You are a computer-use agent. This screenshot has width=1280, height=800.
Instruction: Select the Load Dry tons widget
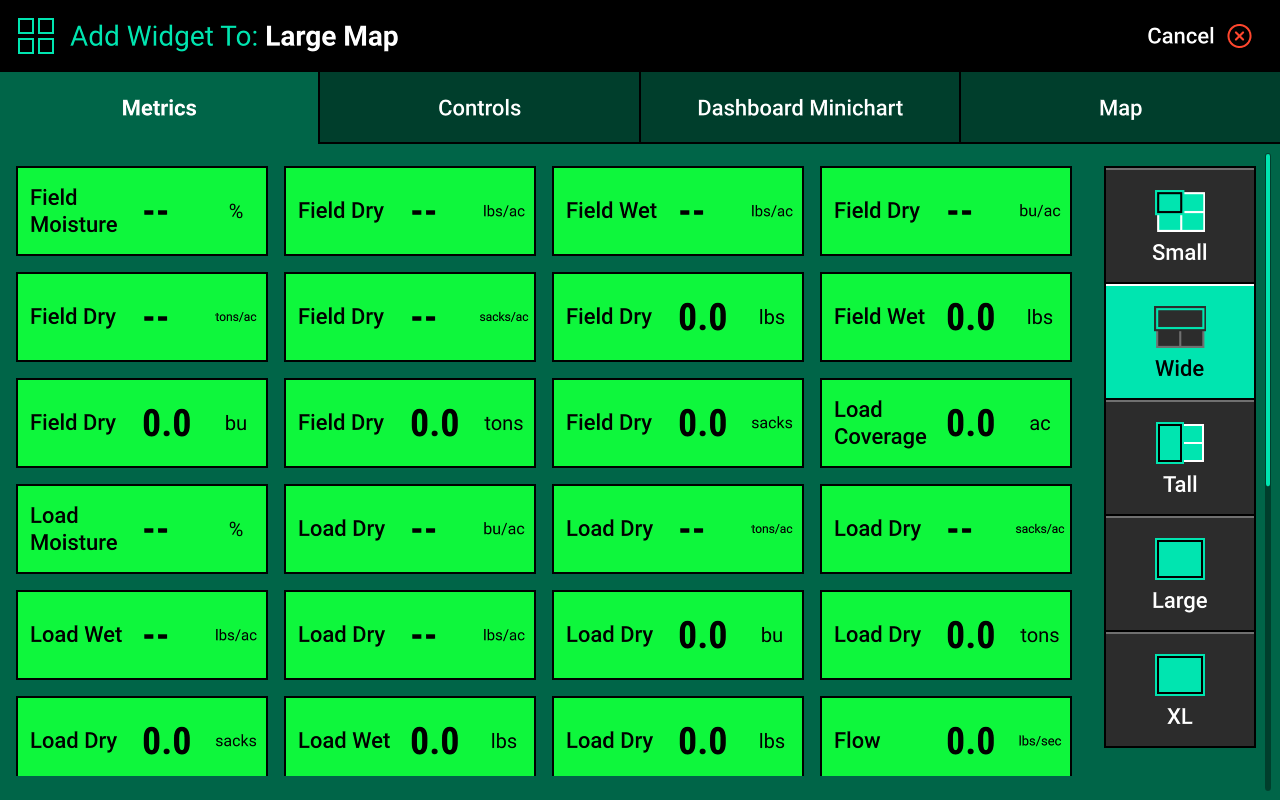pyautogui.click(x=945, y=635)
